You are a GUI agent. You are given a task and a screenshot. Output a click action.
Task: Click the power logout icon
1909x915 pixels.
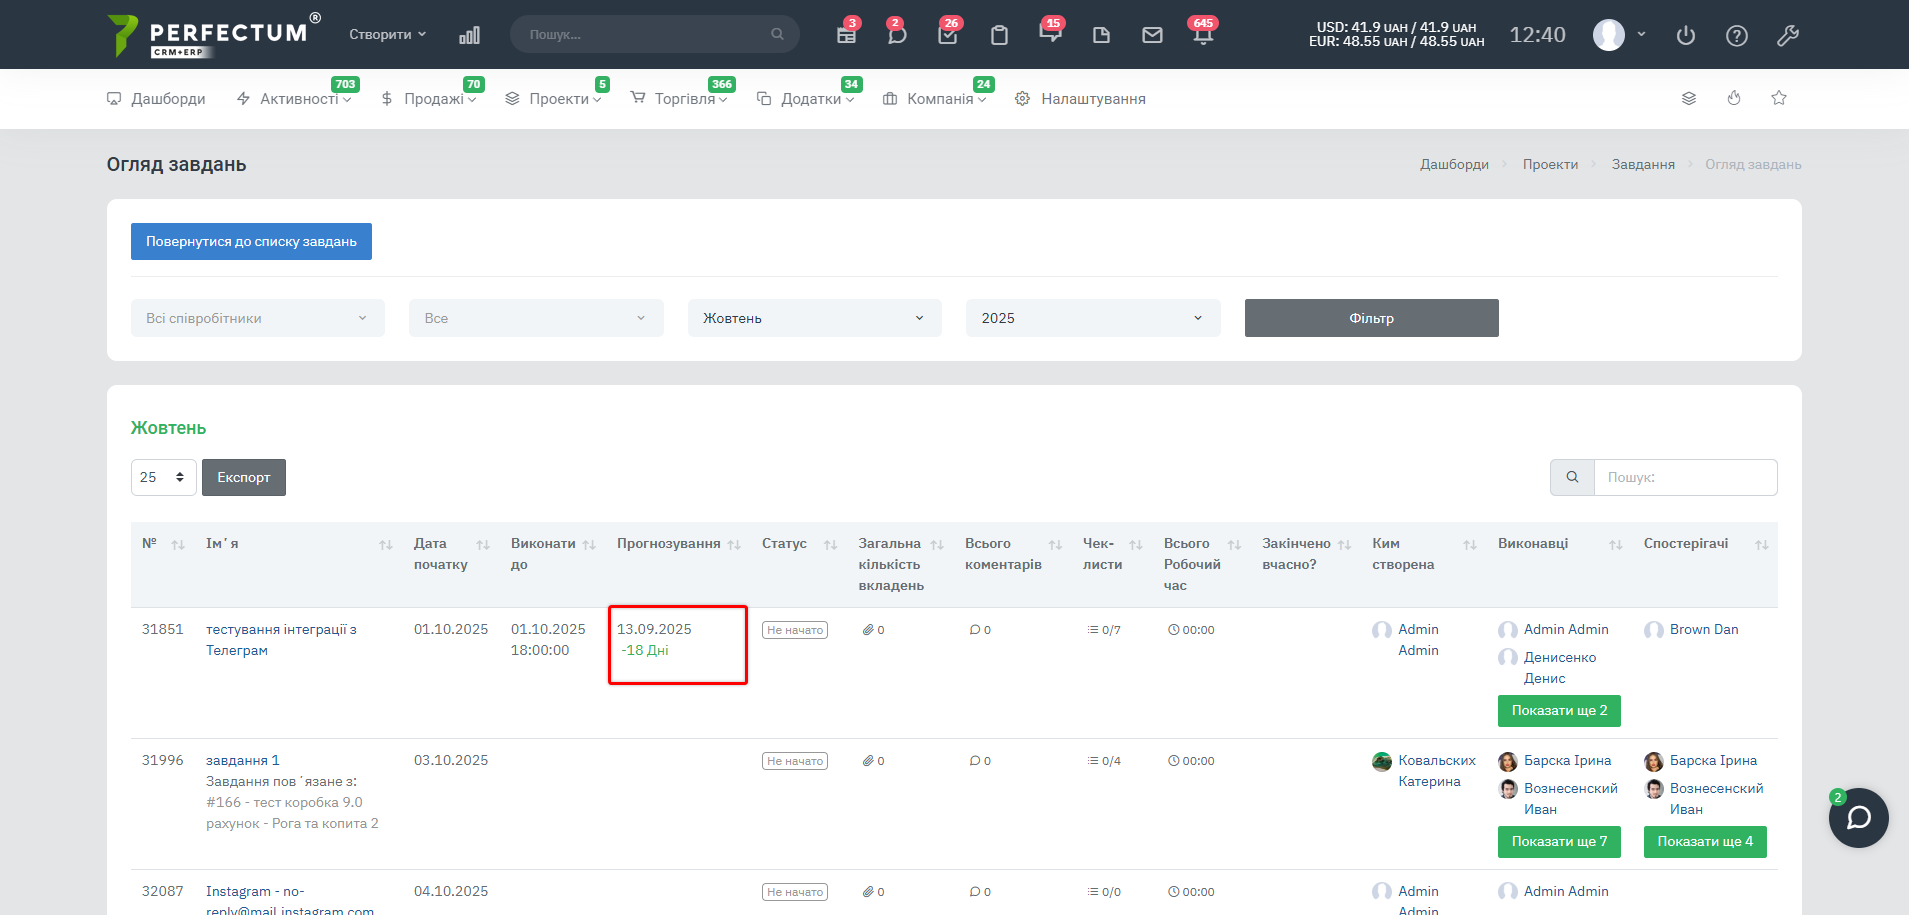point(1686,35)
